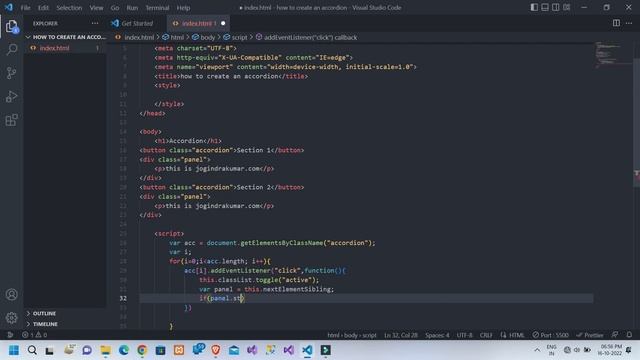
Task: Click Port : 5500 Live Server status
Action: pyautogui.click(x=550, y=335)
